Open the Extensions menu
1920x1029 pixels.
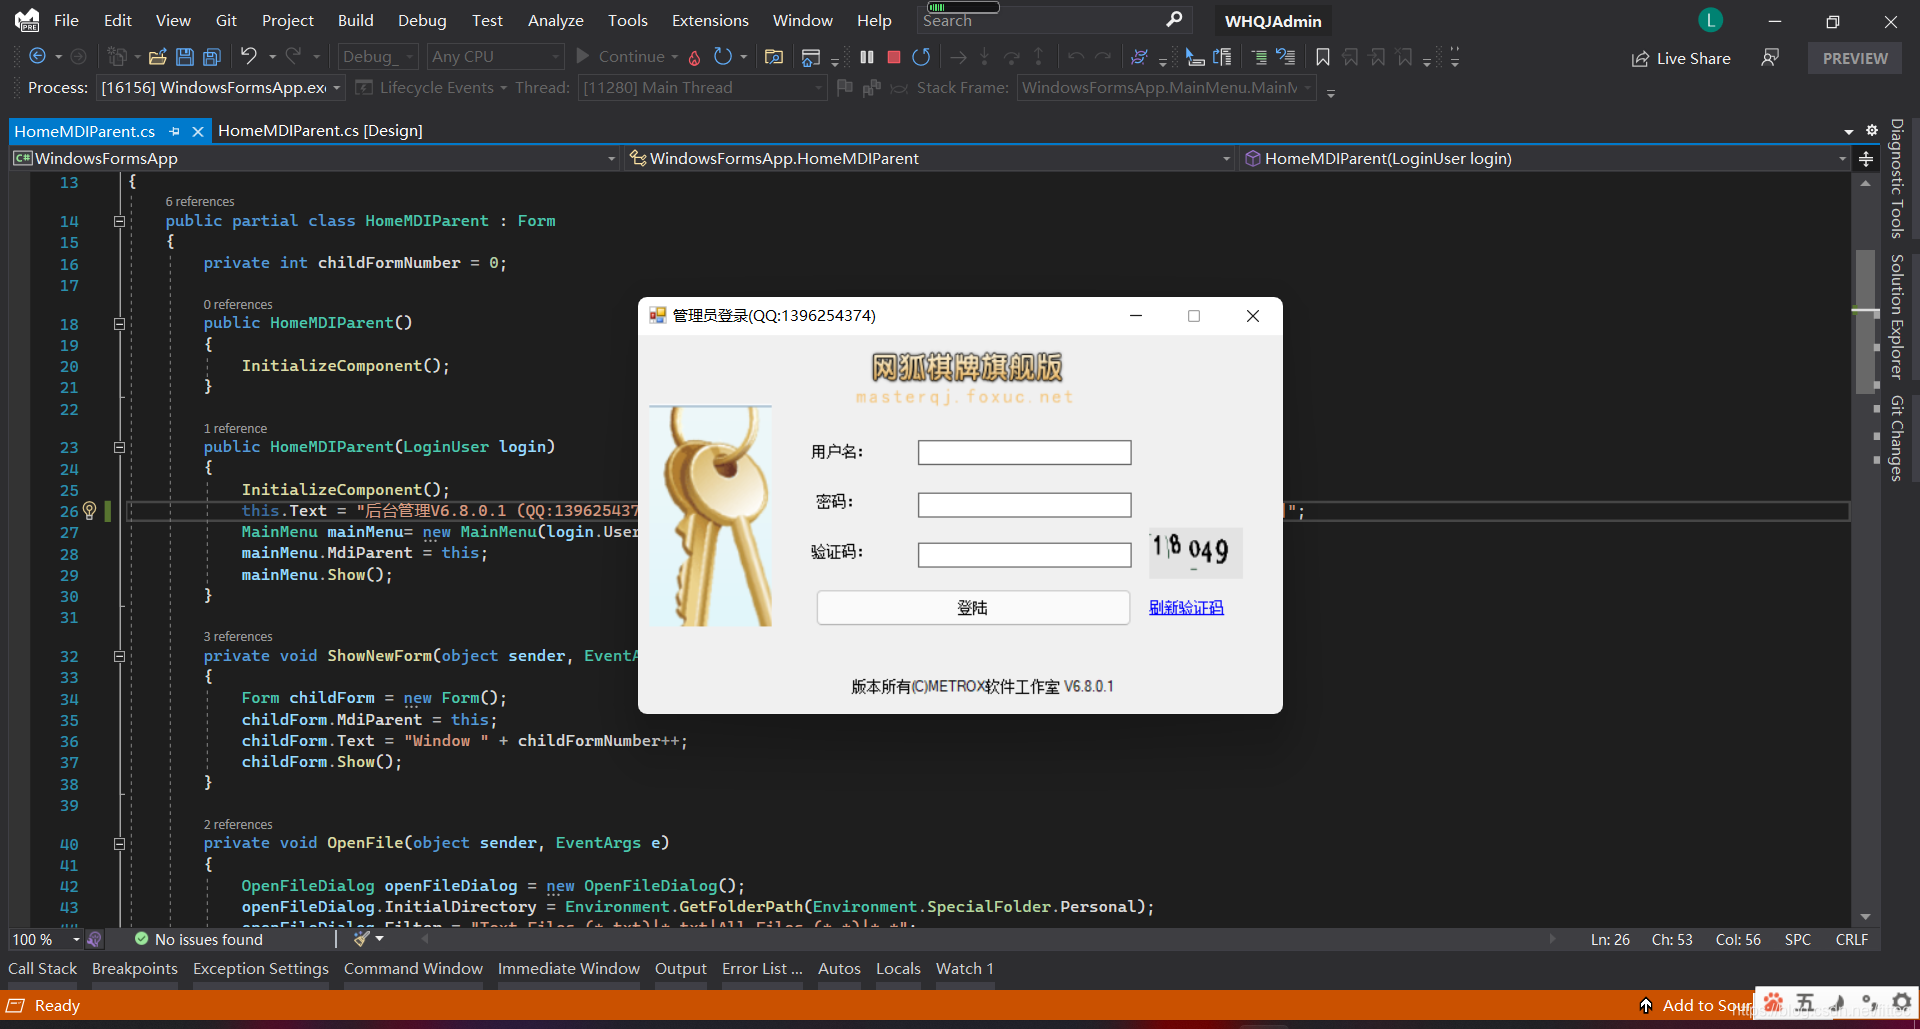point(710,20)
